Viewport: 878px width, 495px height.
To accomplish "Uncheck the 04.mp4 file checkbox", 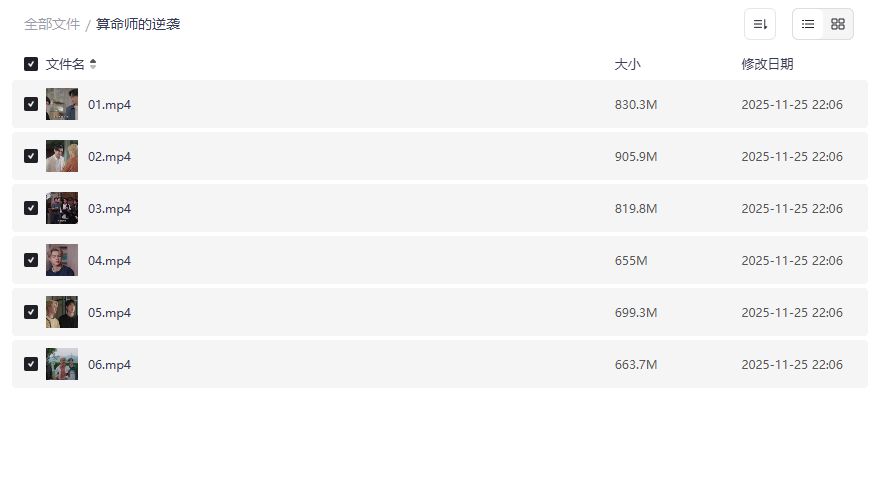I will 31,260.
